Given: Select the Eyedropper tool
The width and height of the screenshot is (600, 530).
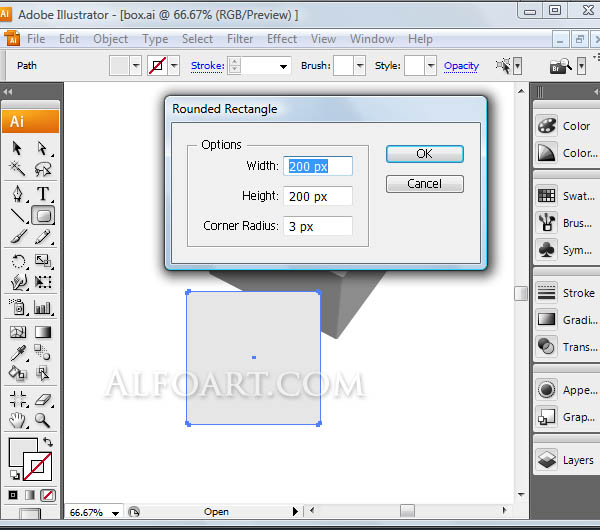Looking at the screenshot, I should click(18, 353).
